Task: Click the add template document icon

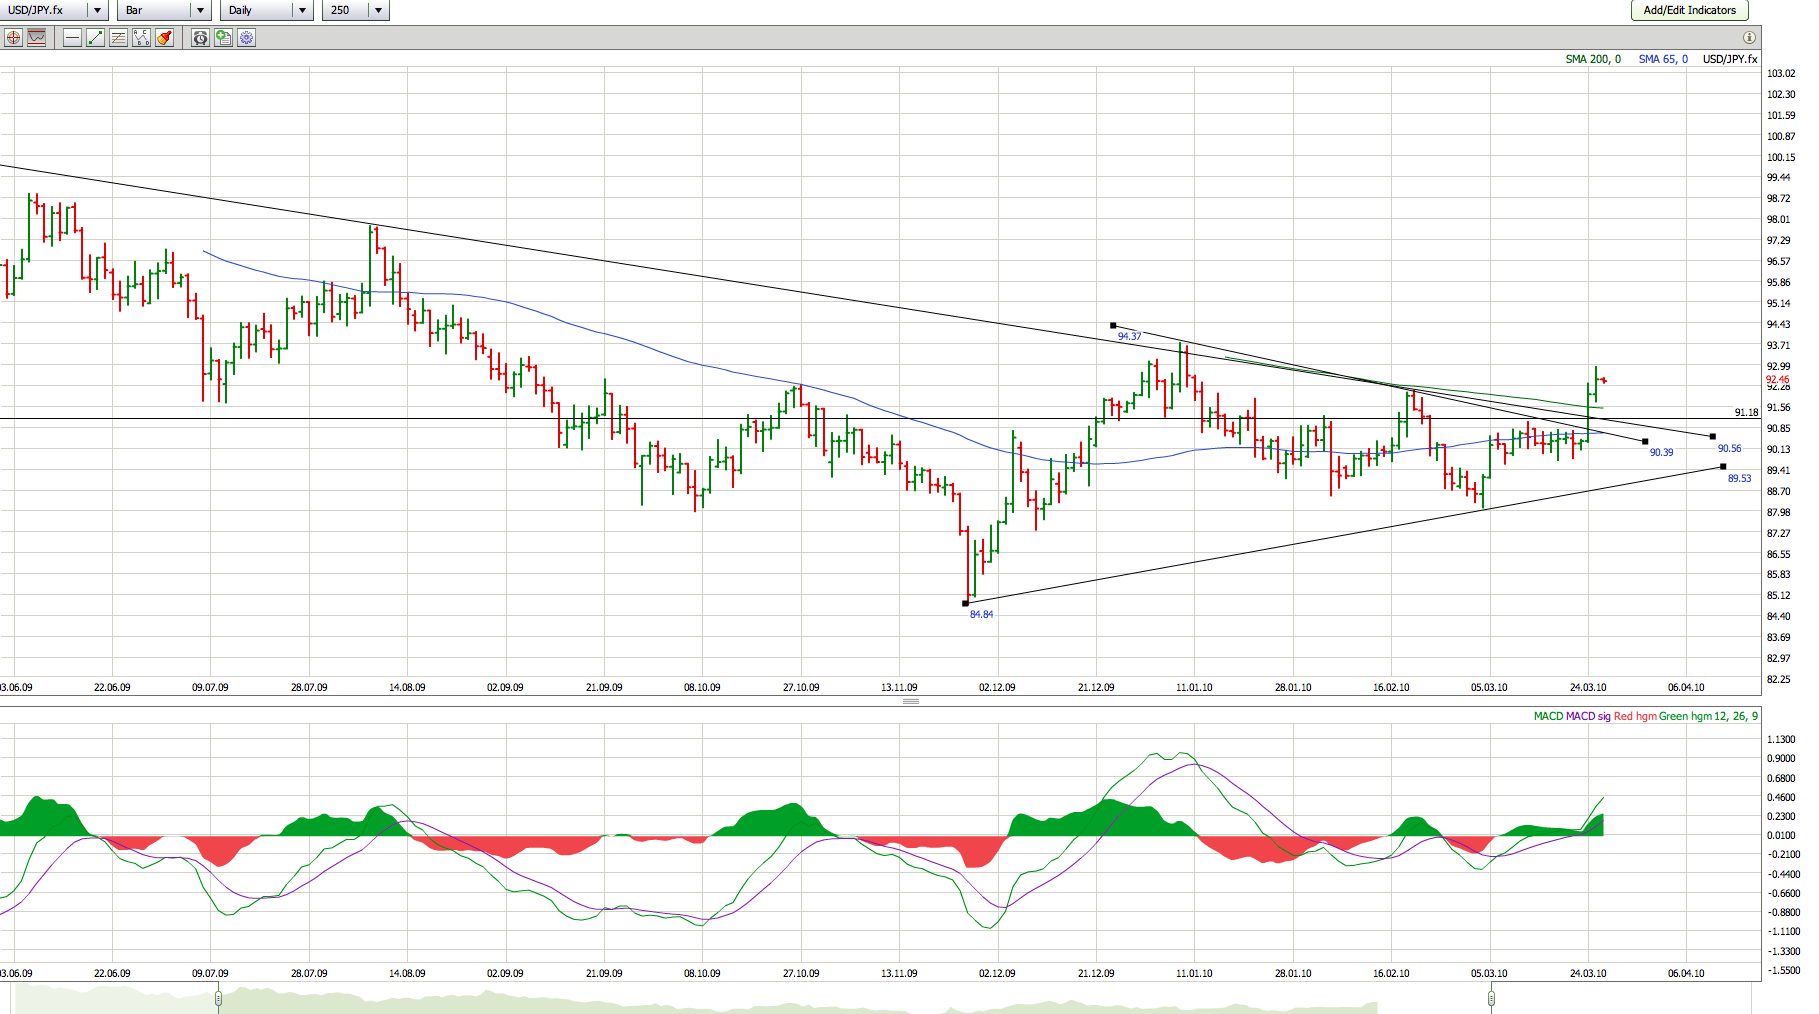Action: [223, 38]
